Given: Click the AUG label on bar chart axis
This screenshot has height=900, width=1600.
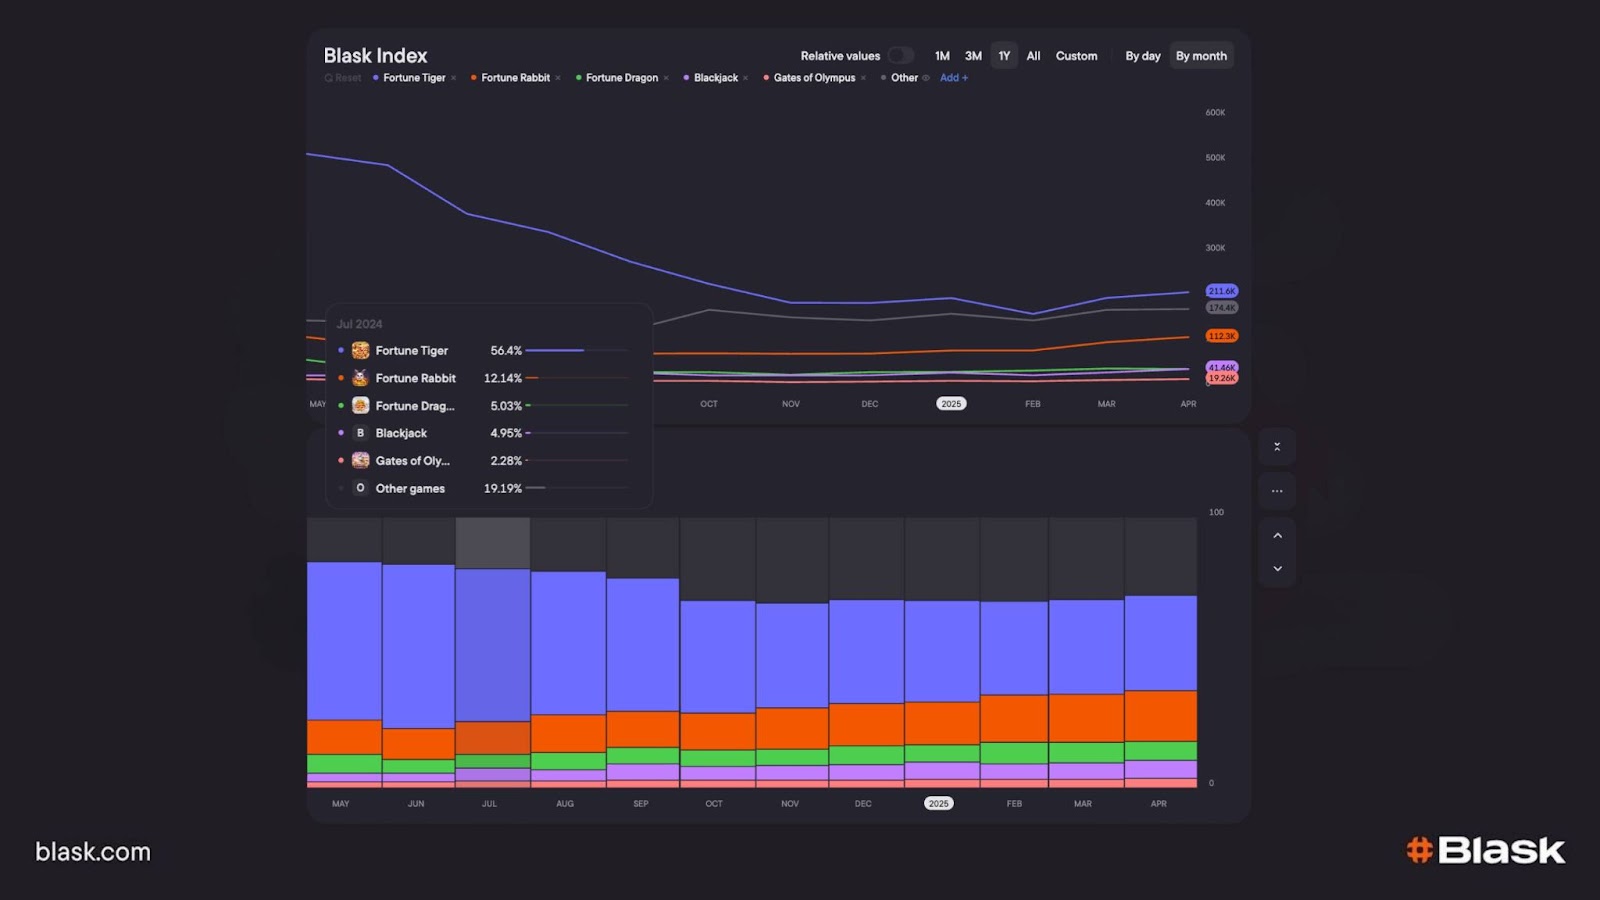Looking at the screenshot, I should coord(565,804).
